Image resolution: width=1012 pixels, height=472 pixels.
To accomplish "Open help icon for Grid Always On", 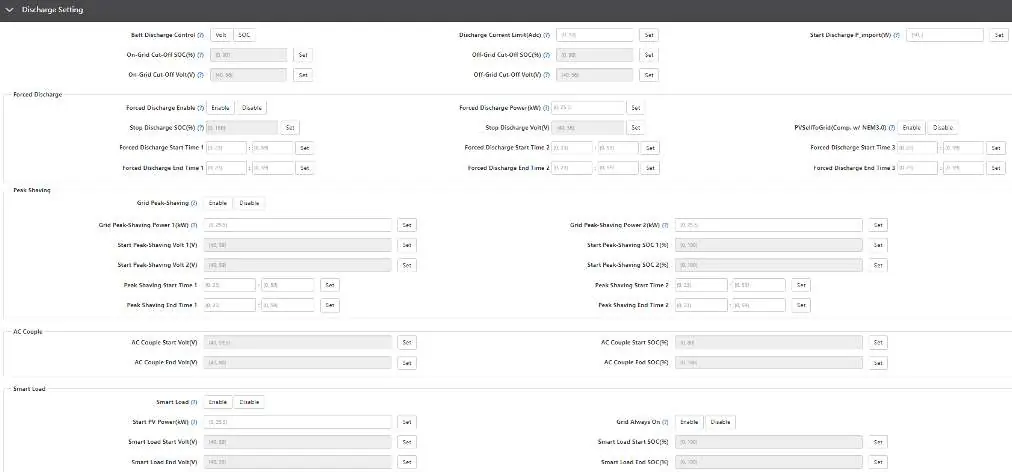I will 665,422.
